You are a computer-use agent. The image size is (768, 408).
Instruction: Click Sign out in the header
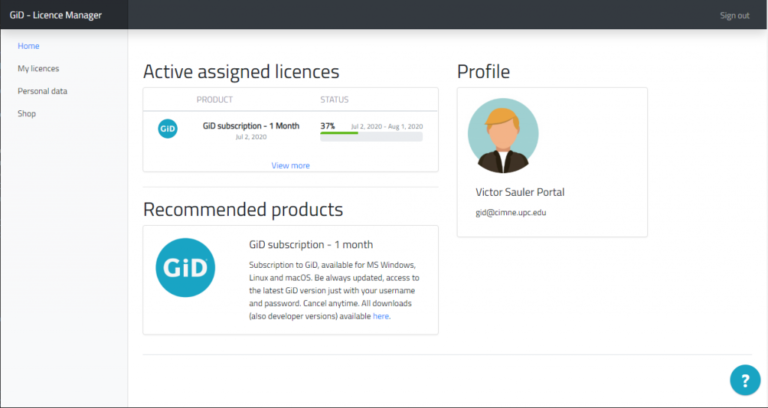point(734,15)
